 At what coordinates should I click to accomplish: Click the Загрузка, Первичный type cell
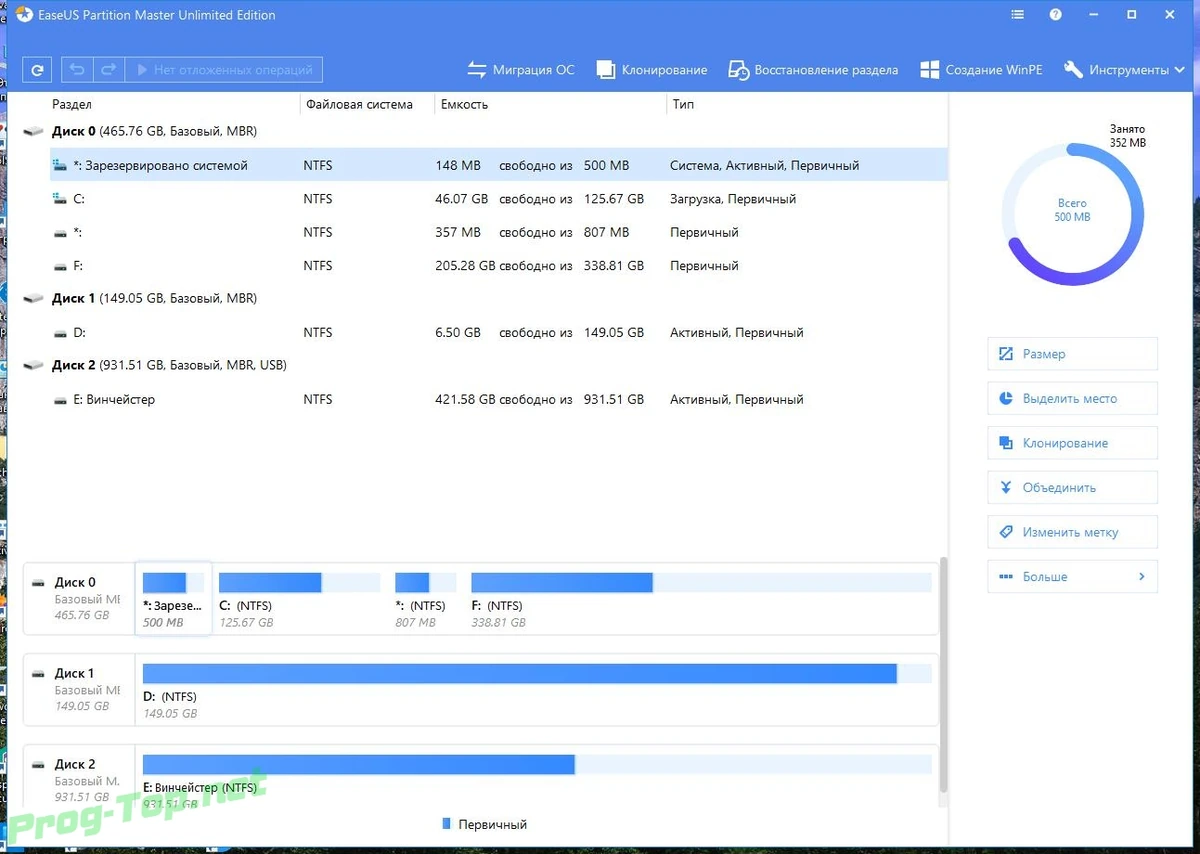pyautogui.click(x=733, y=199)
